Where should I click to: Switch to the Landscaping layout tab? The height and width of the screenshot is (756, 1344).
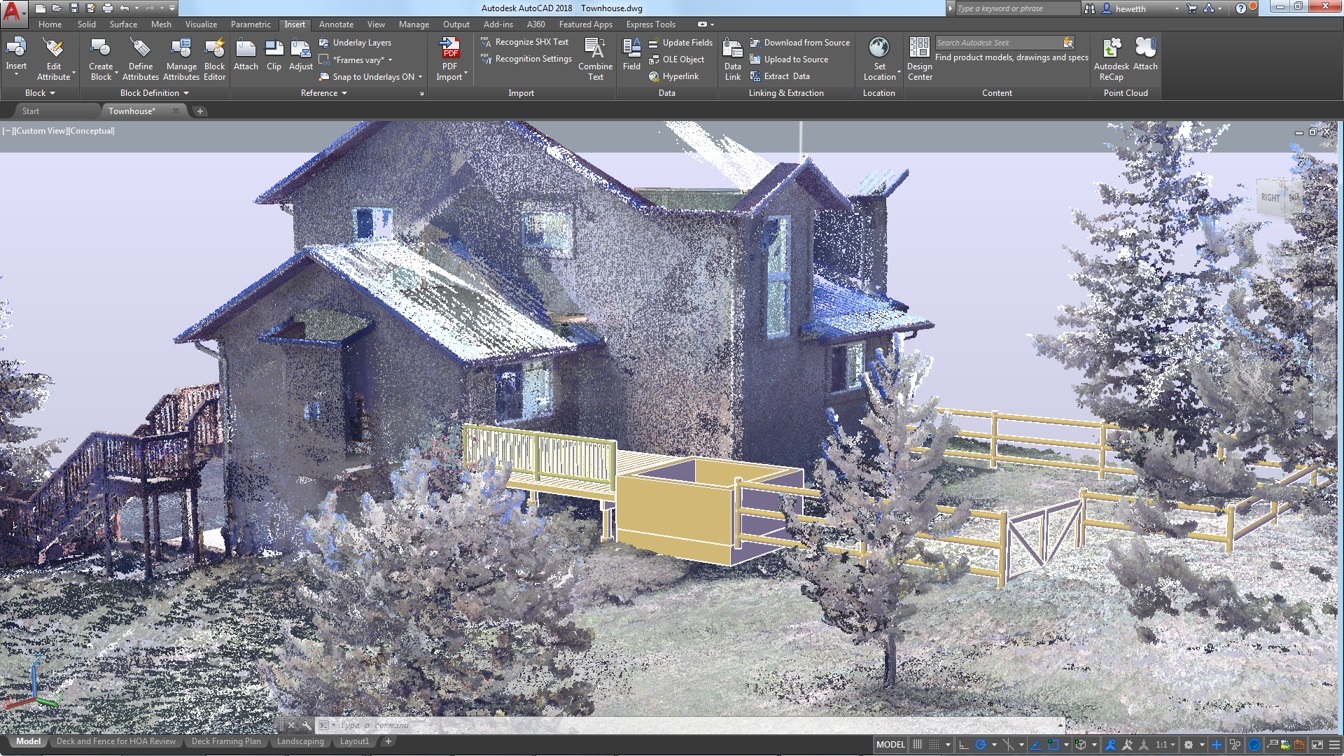tap(300, 741)
